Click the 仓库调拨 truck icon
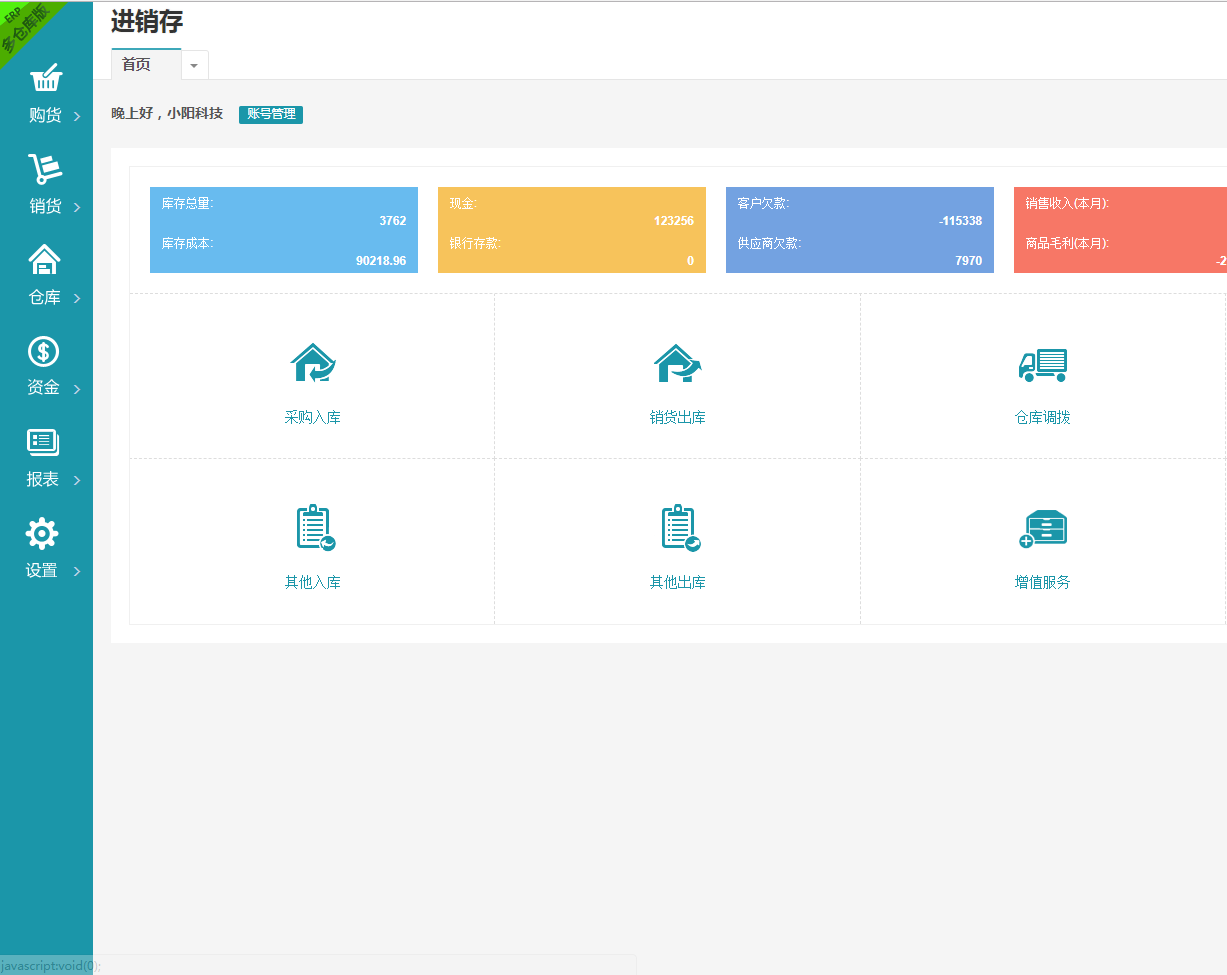Viewport: 1227px width, 975px height. pyautogui.click(x=1043, y=365)
